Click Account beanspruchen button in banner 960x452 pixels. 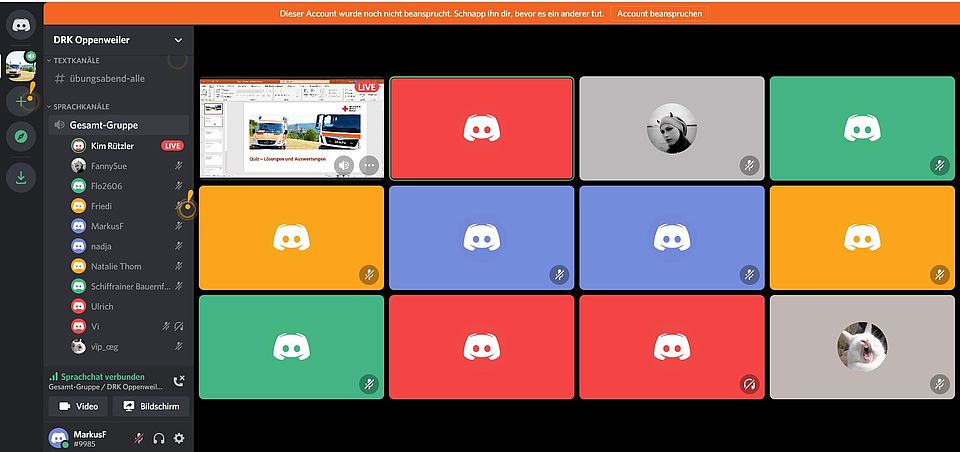[x=659, y=13]
